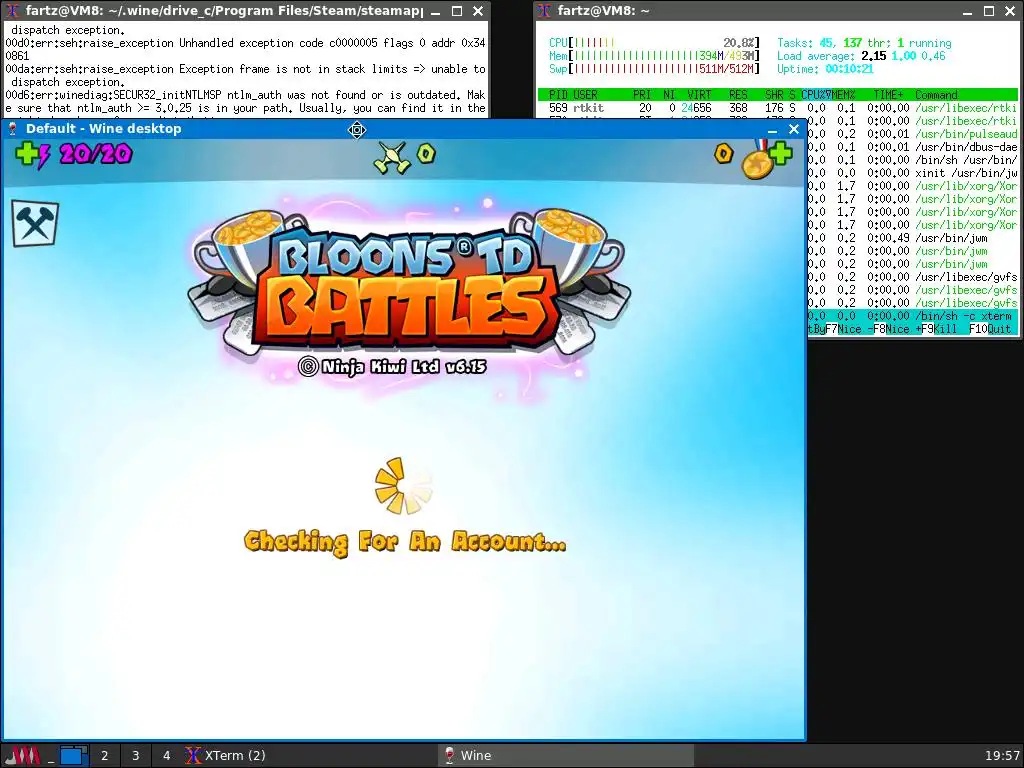The image size is (1024, 768).
Task: Maximize the fartz@VM8: ~ htop window
Action: [989, 11]
